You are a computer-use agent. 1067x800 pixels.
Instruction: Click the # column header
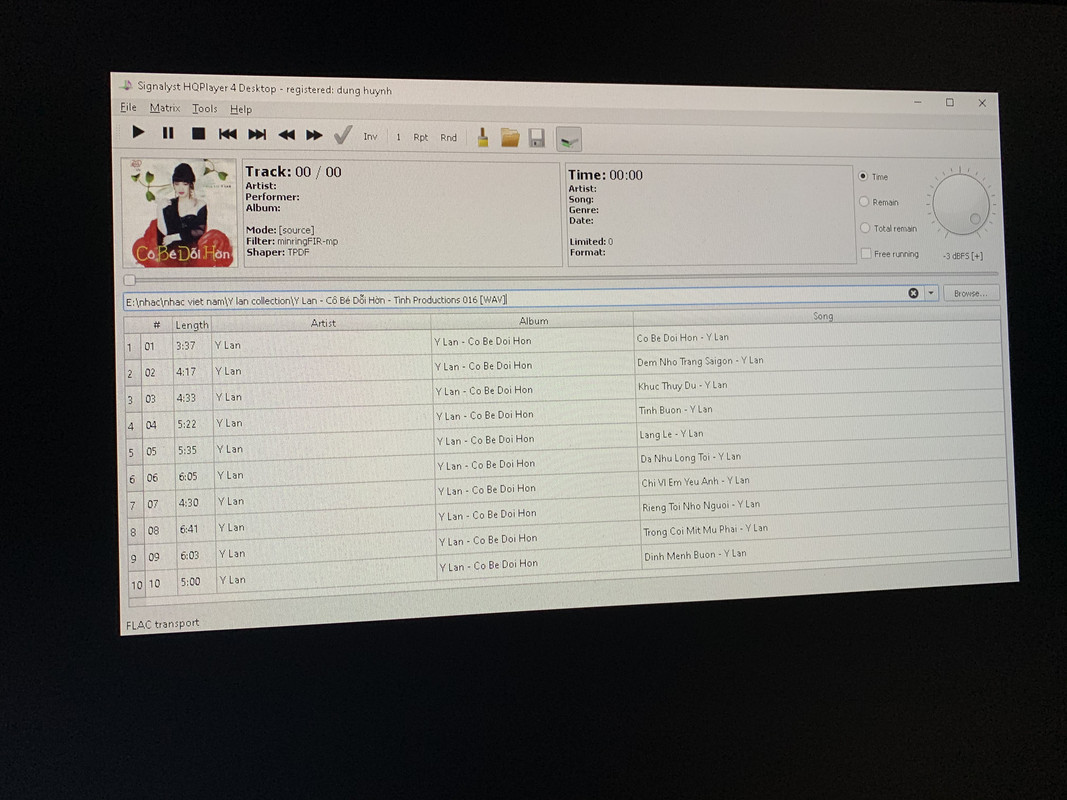tap(157, 325)
